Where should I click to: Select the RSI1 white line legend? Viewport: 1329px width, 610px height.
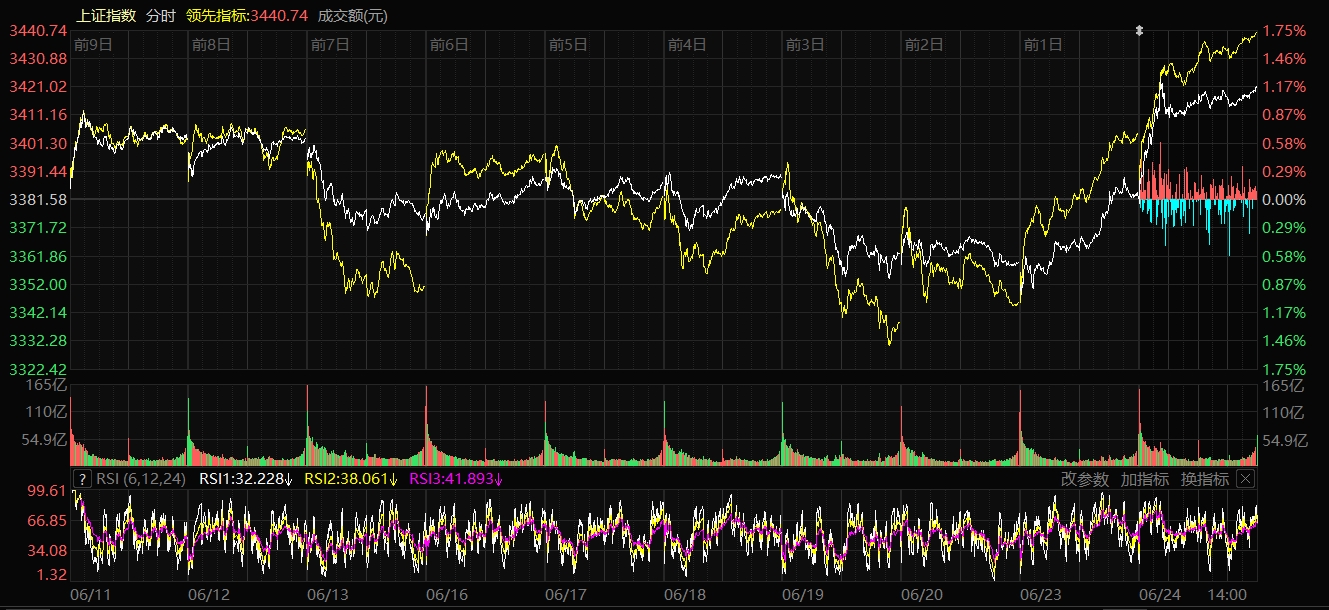click(x=245, y=479)
